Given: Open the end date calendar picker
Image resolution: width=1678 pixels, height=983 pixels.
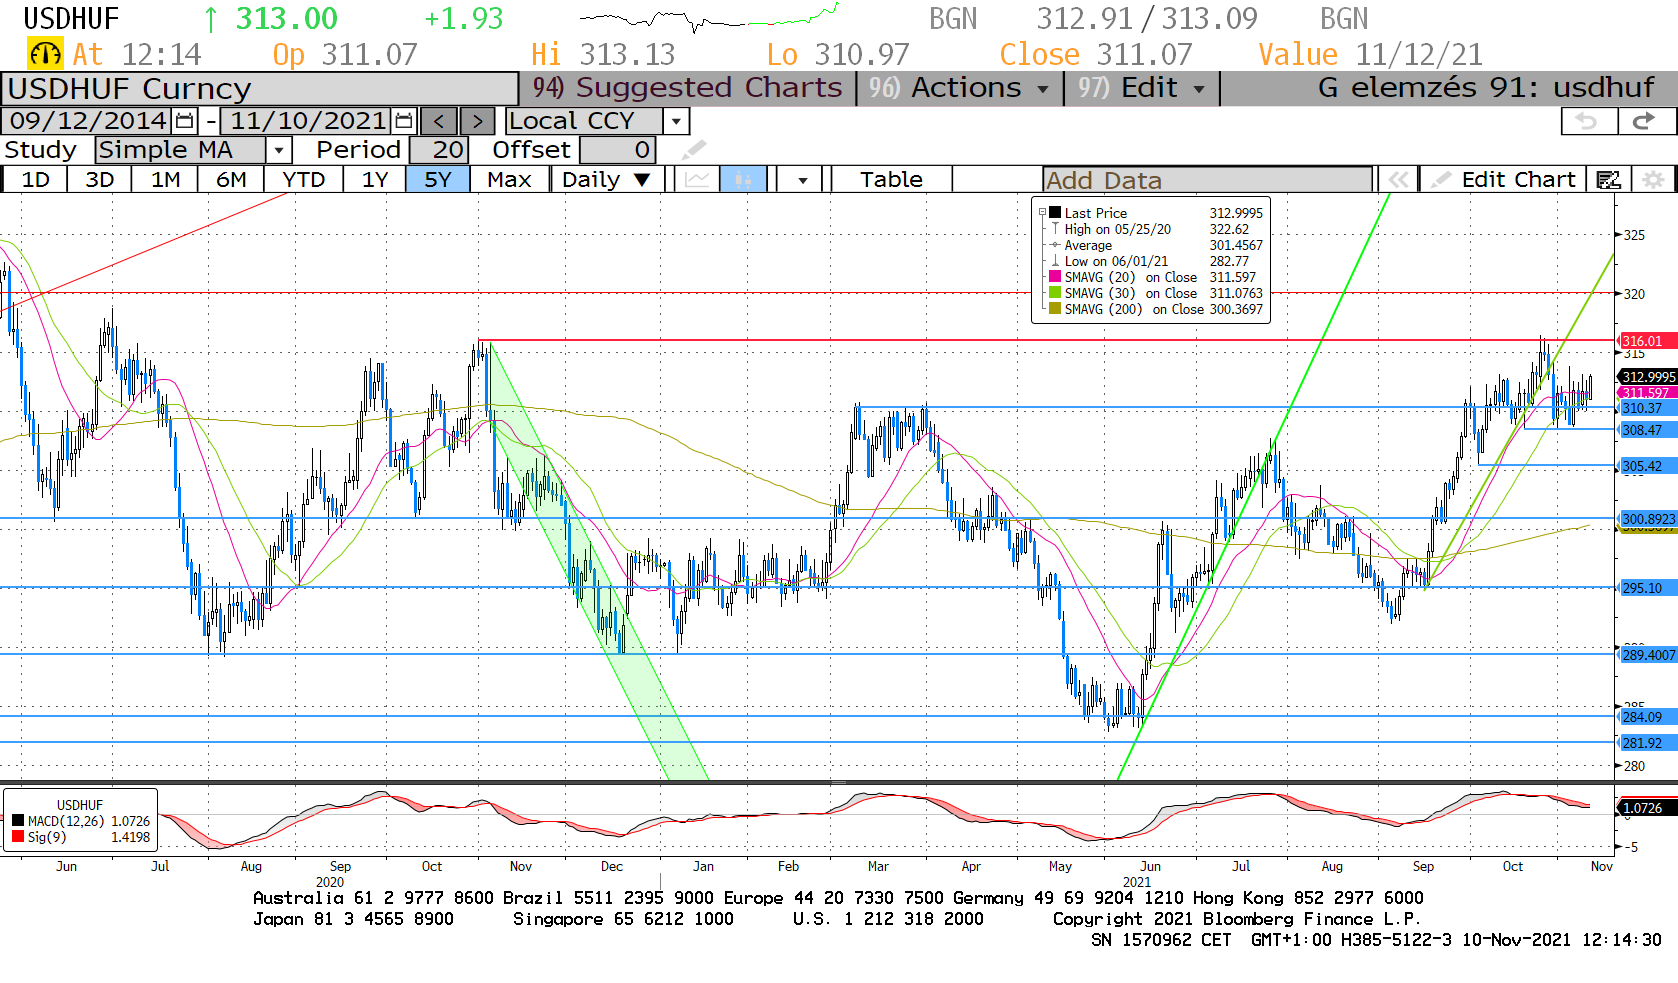Looking at the screenshot, I should click(404, 121).
